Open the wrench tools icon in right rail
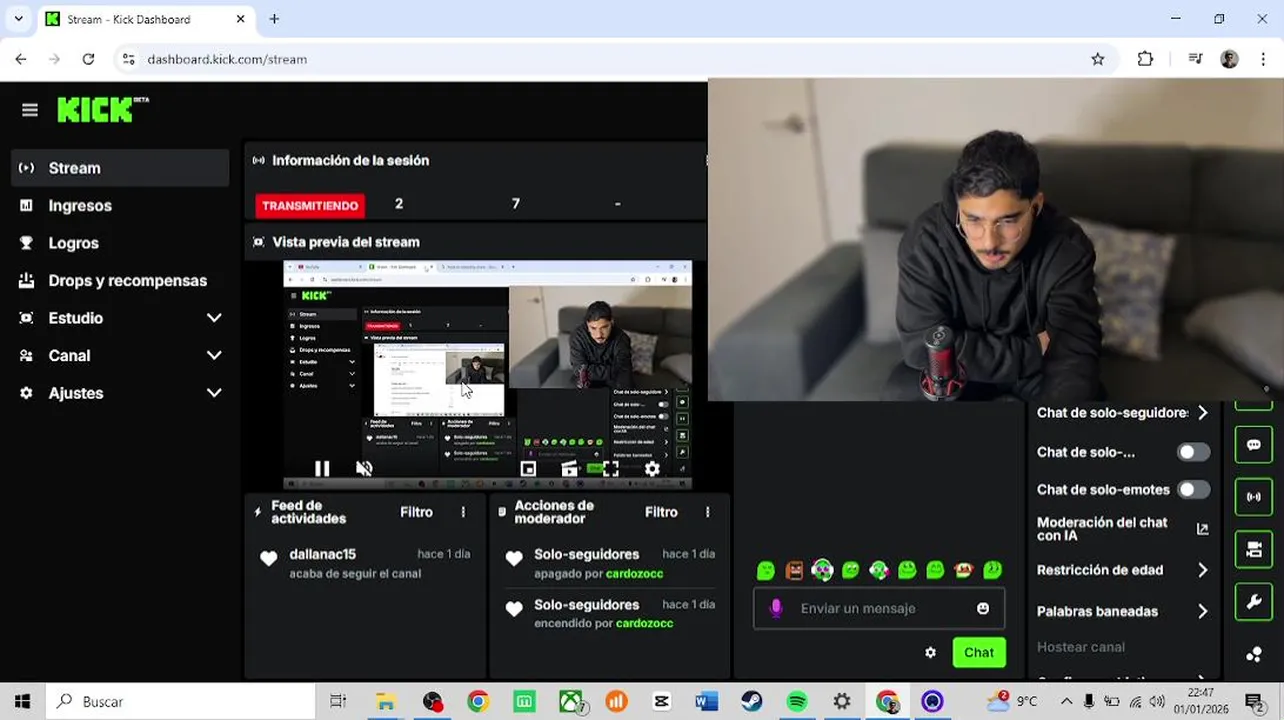This screenshot has width=1284, height=720. 1254,602
